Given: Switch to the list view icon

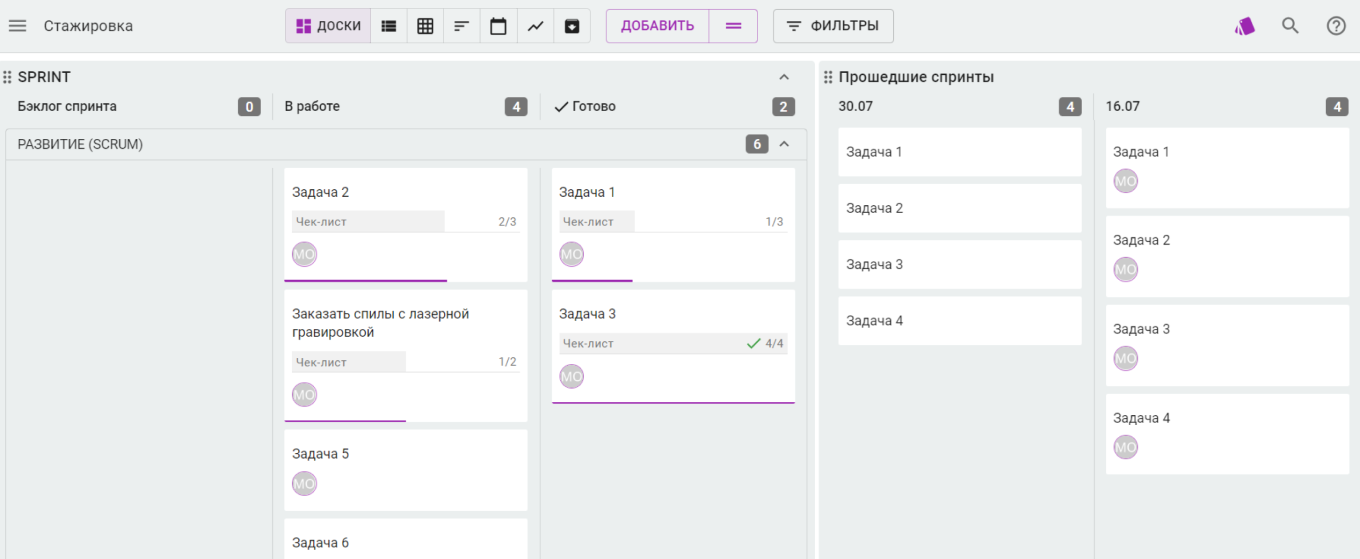Looking at the screenshot, I should 389,26.
